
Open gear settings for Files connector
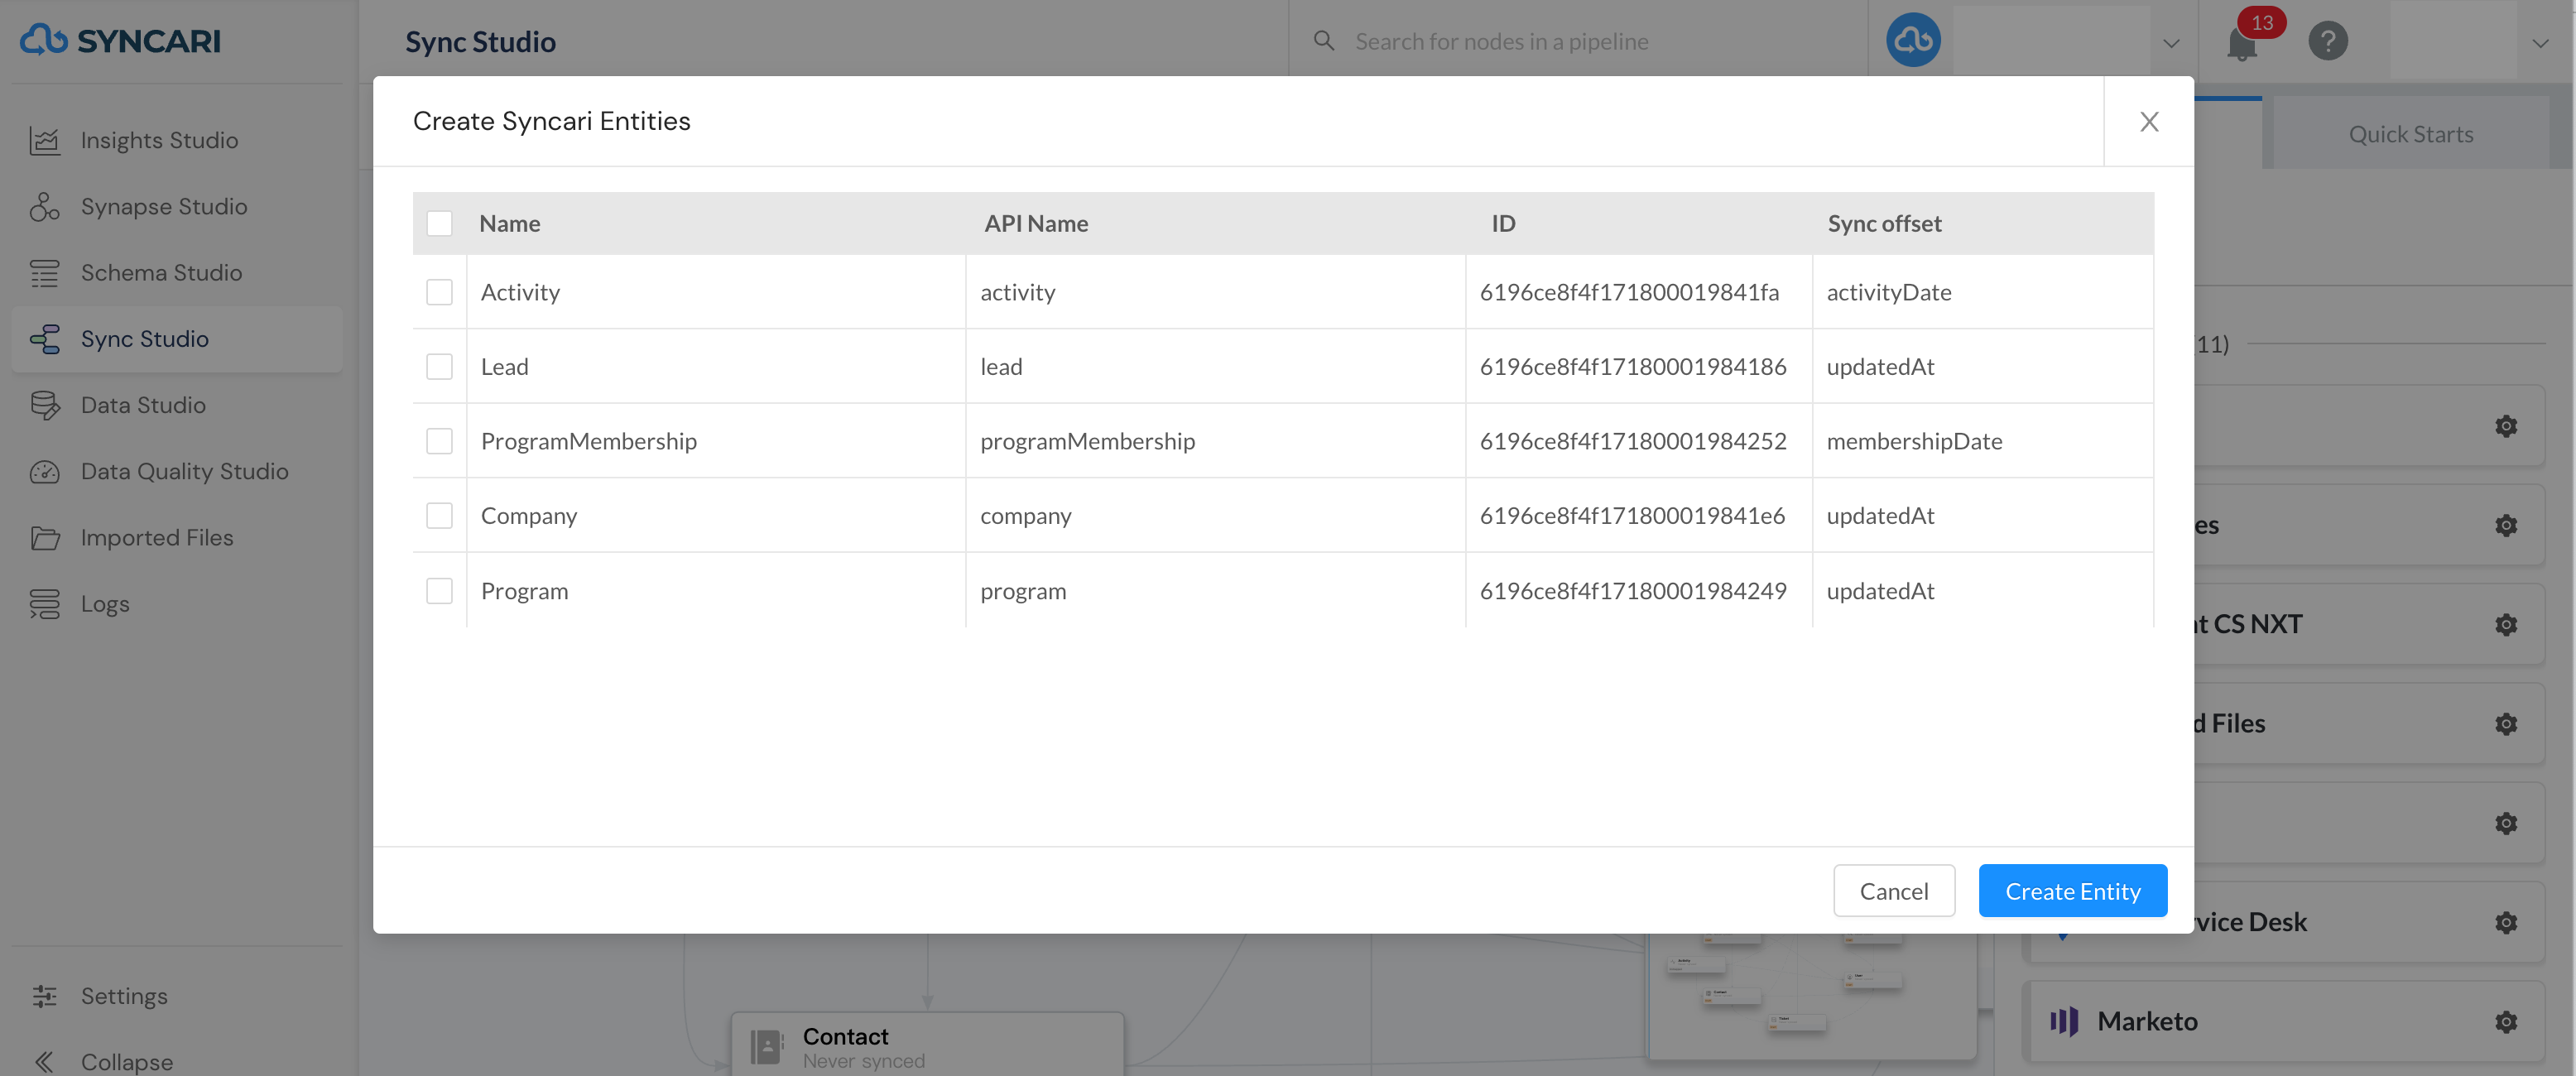pyautogui.click(x=2506, y=724)
